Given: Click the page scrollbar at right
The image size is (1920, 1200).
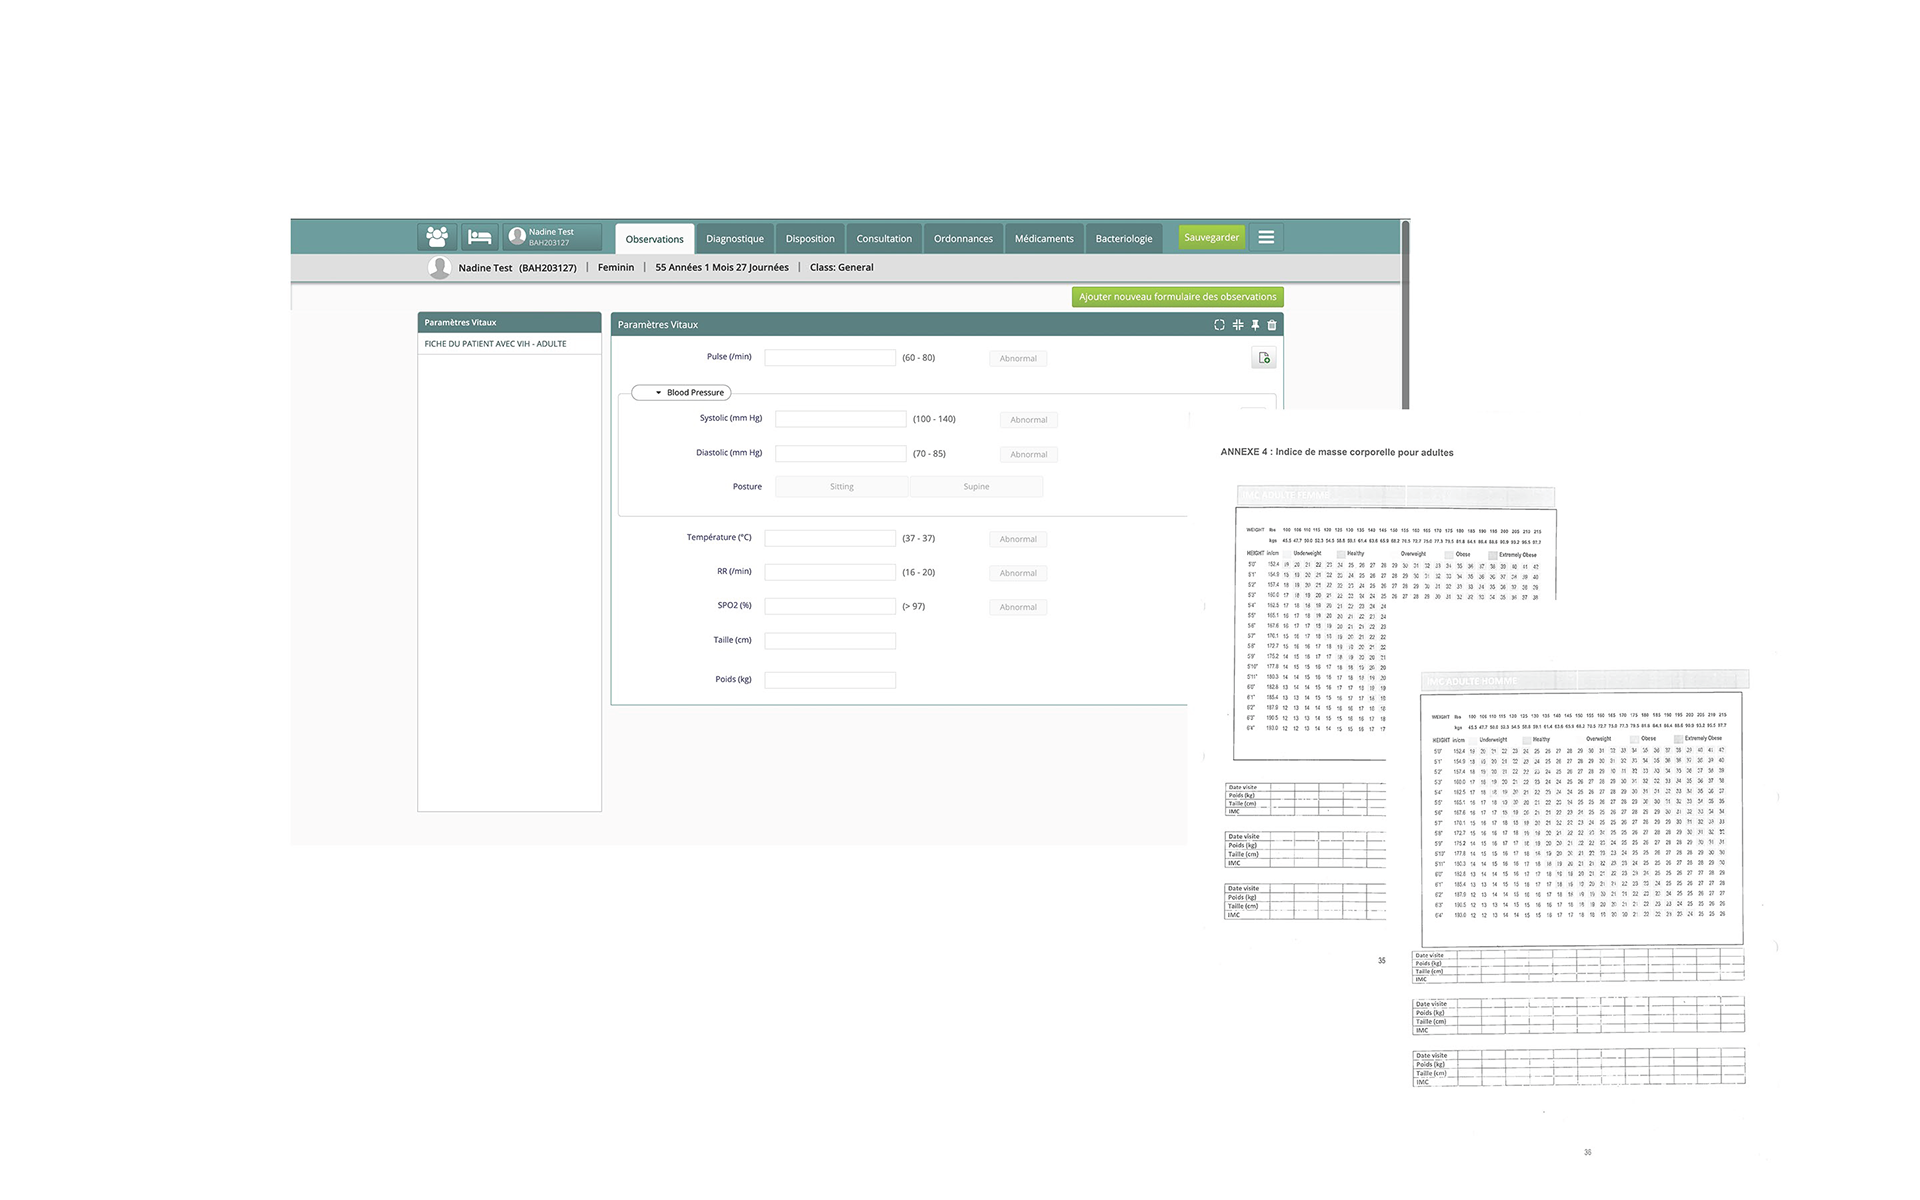Looking at the screenshot, I should [x=1405, y=314].
